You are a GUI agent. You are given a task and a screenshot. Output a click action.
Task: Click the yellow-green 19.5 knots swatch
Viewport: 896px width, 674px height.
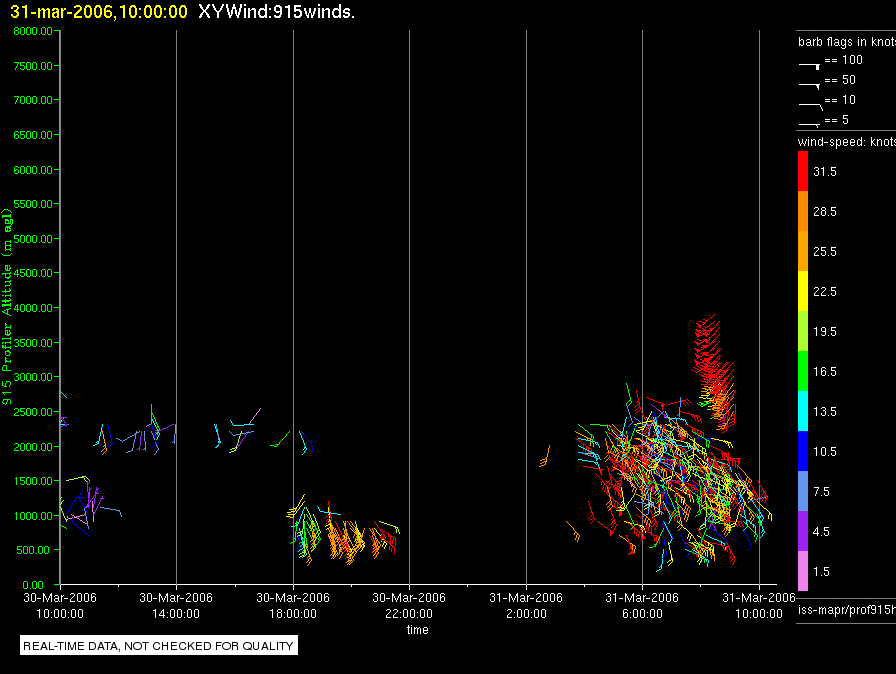(x=803, y=331)
